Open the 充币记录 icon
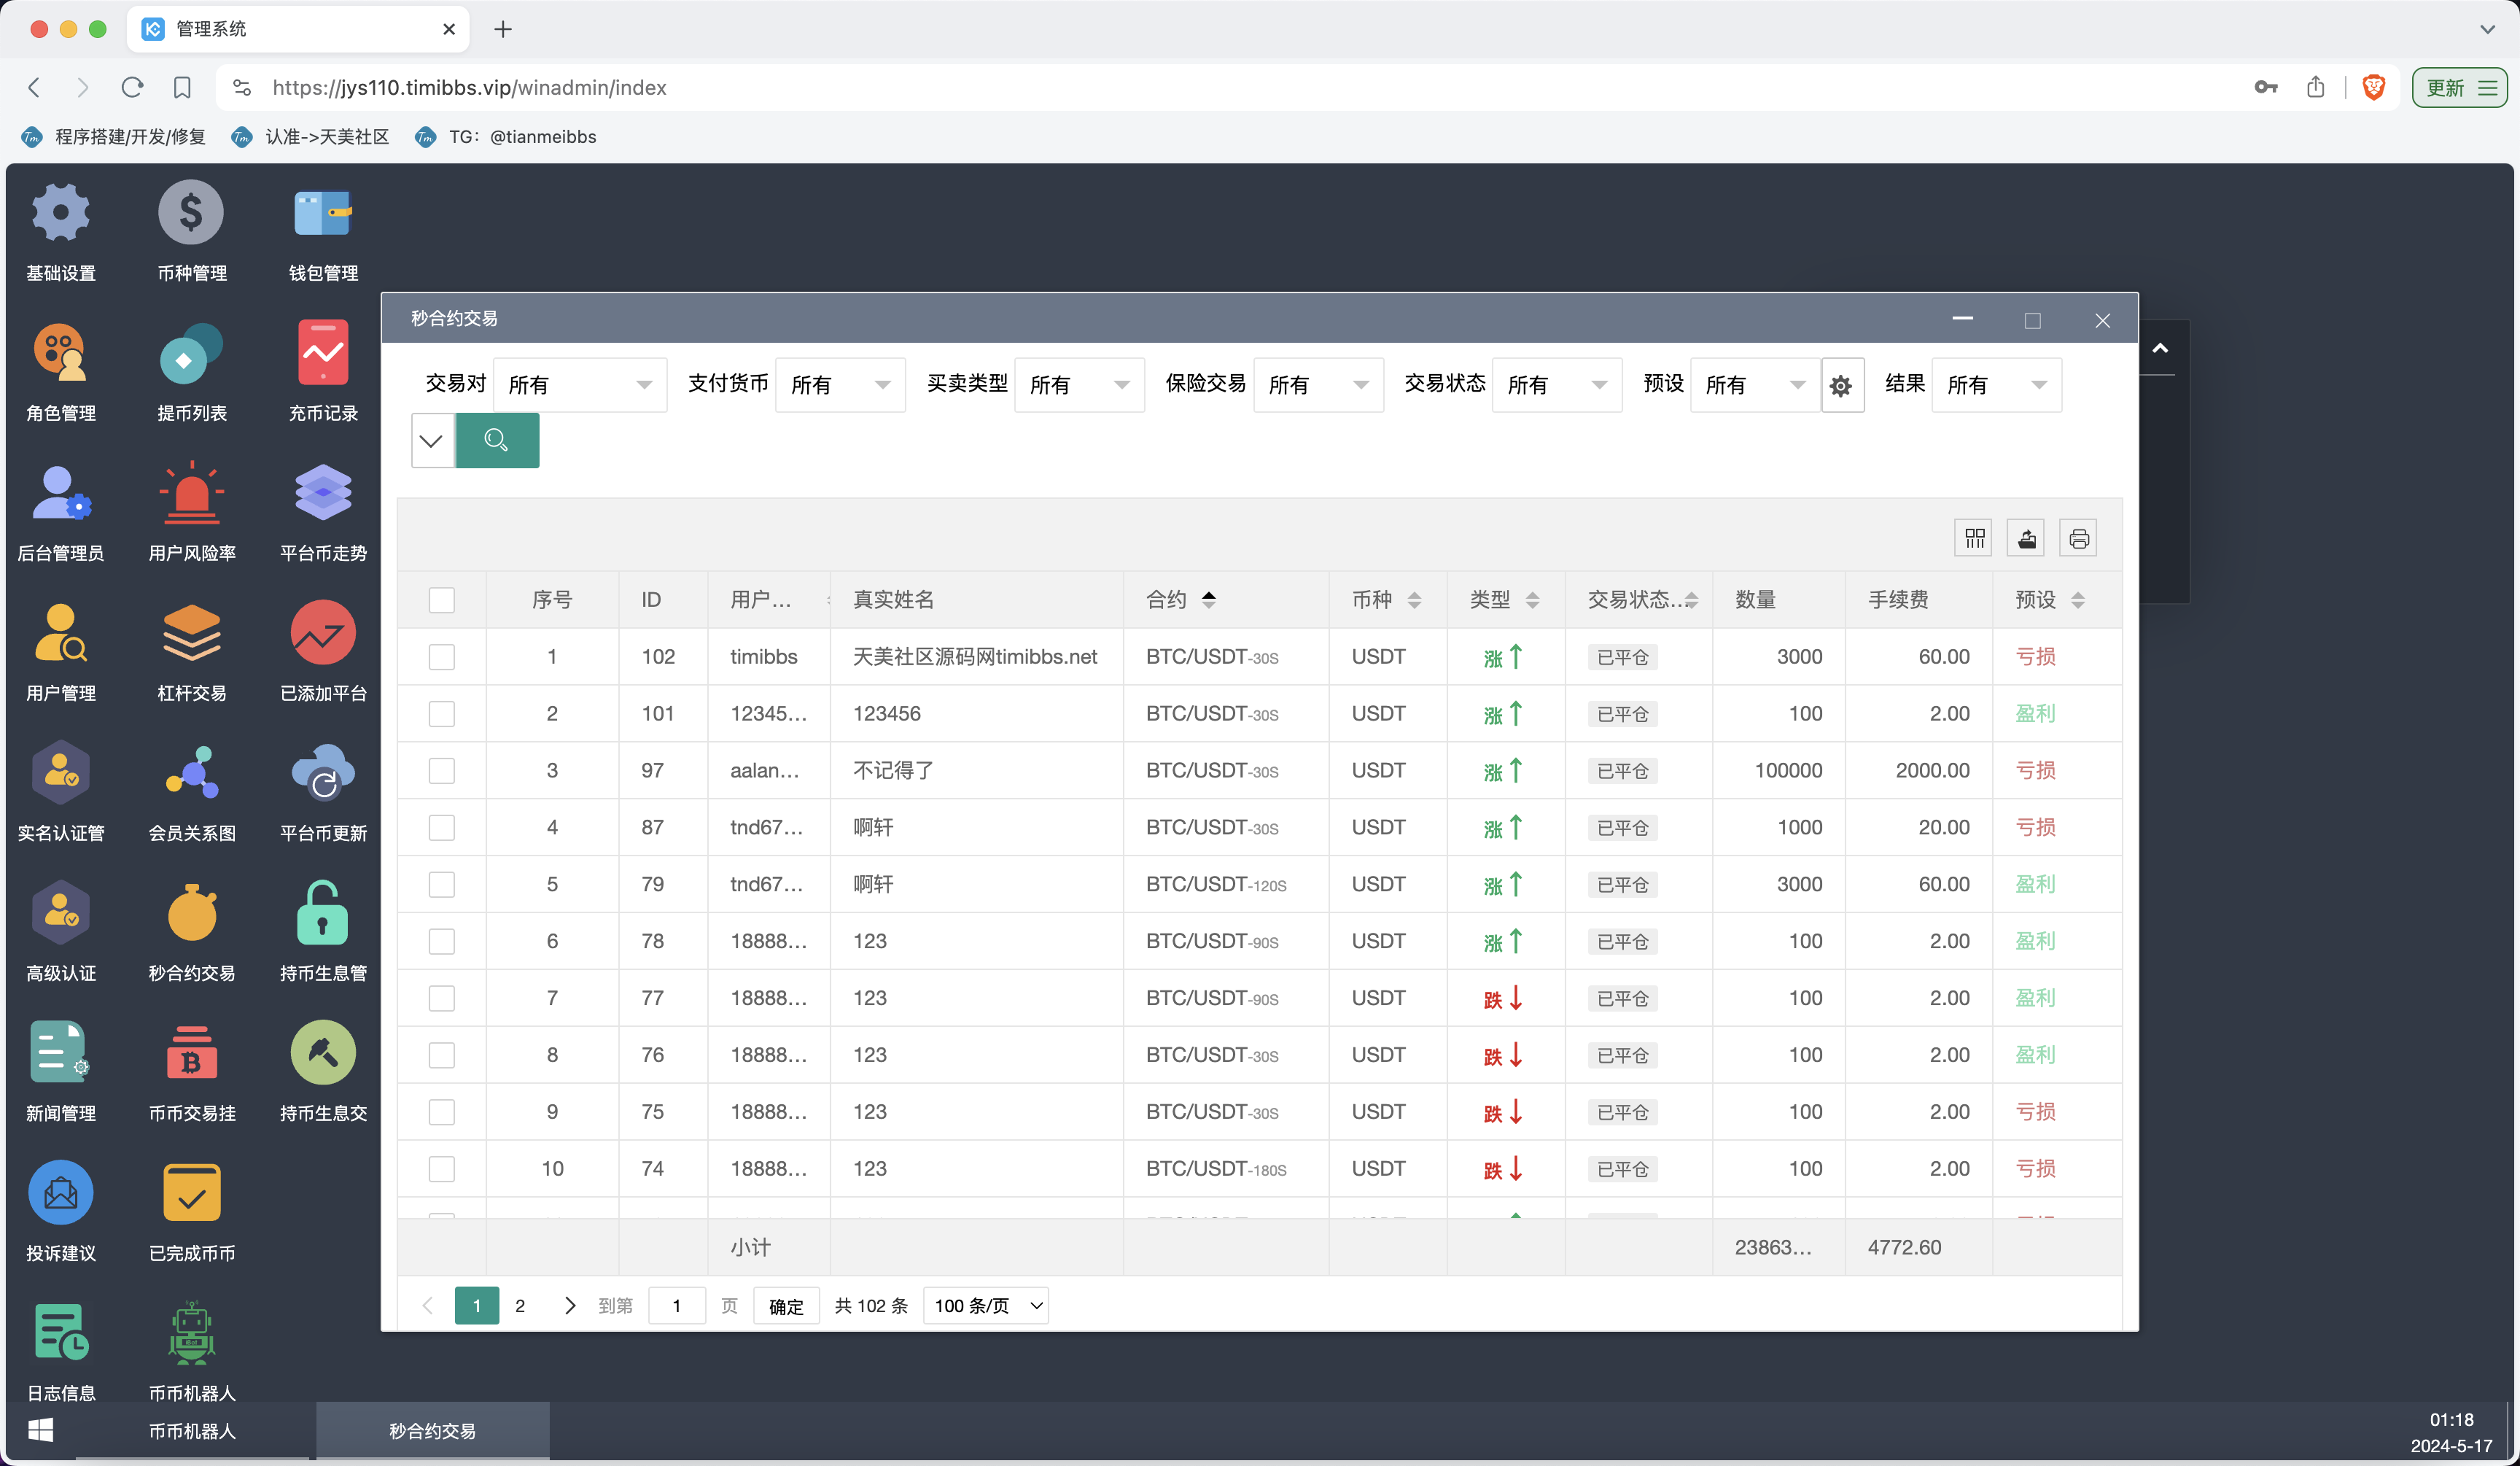 (x=323, y=352)
